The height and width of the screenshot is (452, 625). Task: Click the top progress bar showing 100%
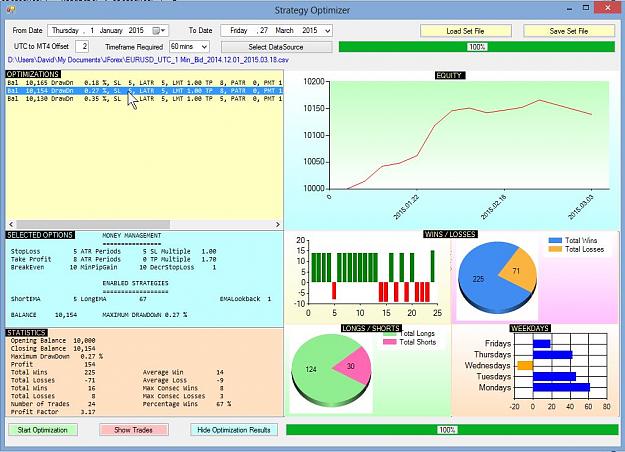pos(477,47)
